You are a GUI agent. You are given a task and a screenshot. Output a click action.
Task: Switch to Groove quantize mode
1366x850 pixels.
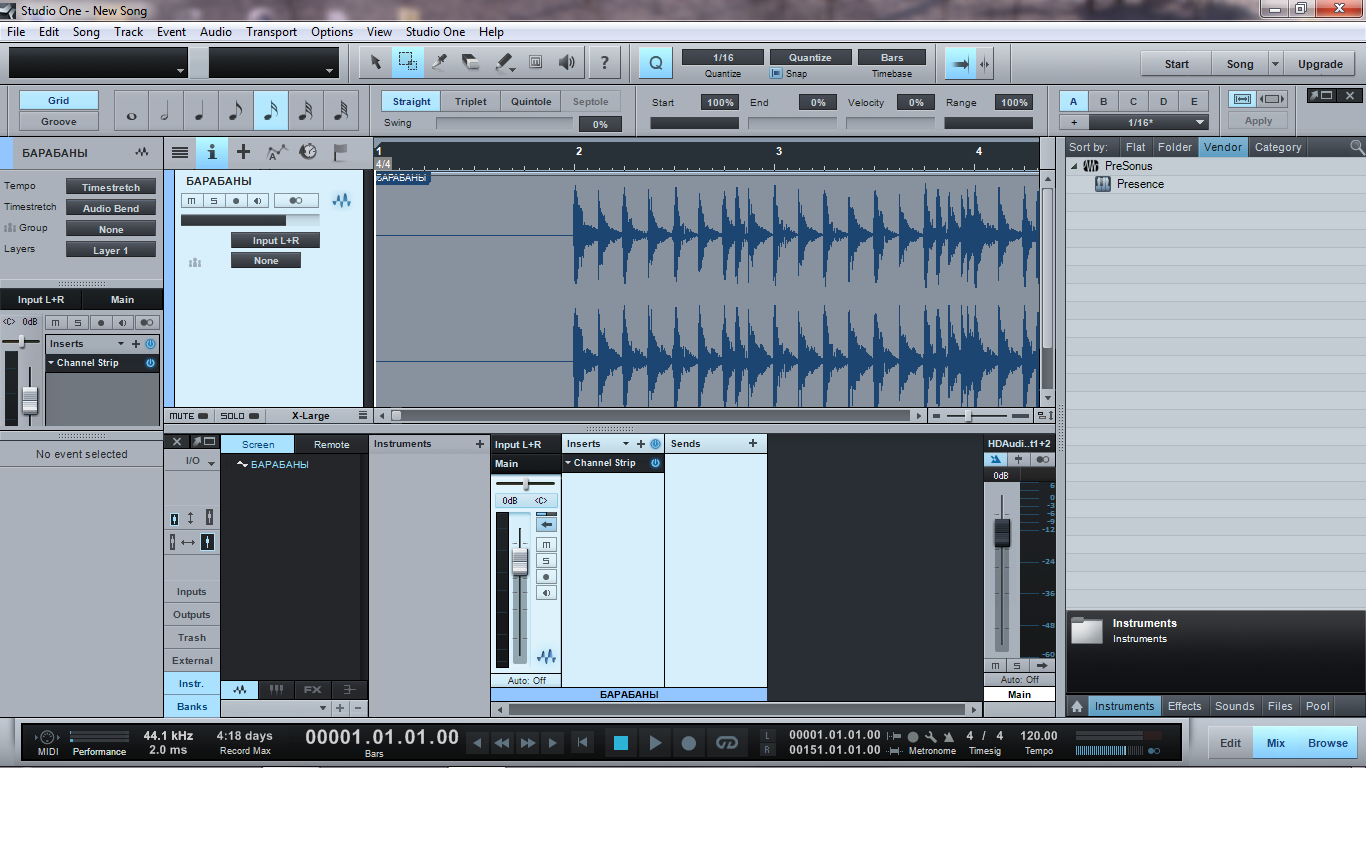[59, 121]
